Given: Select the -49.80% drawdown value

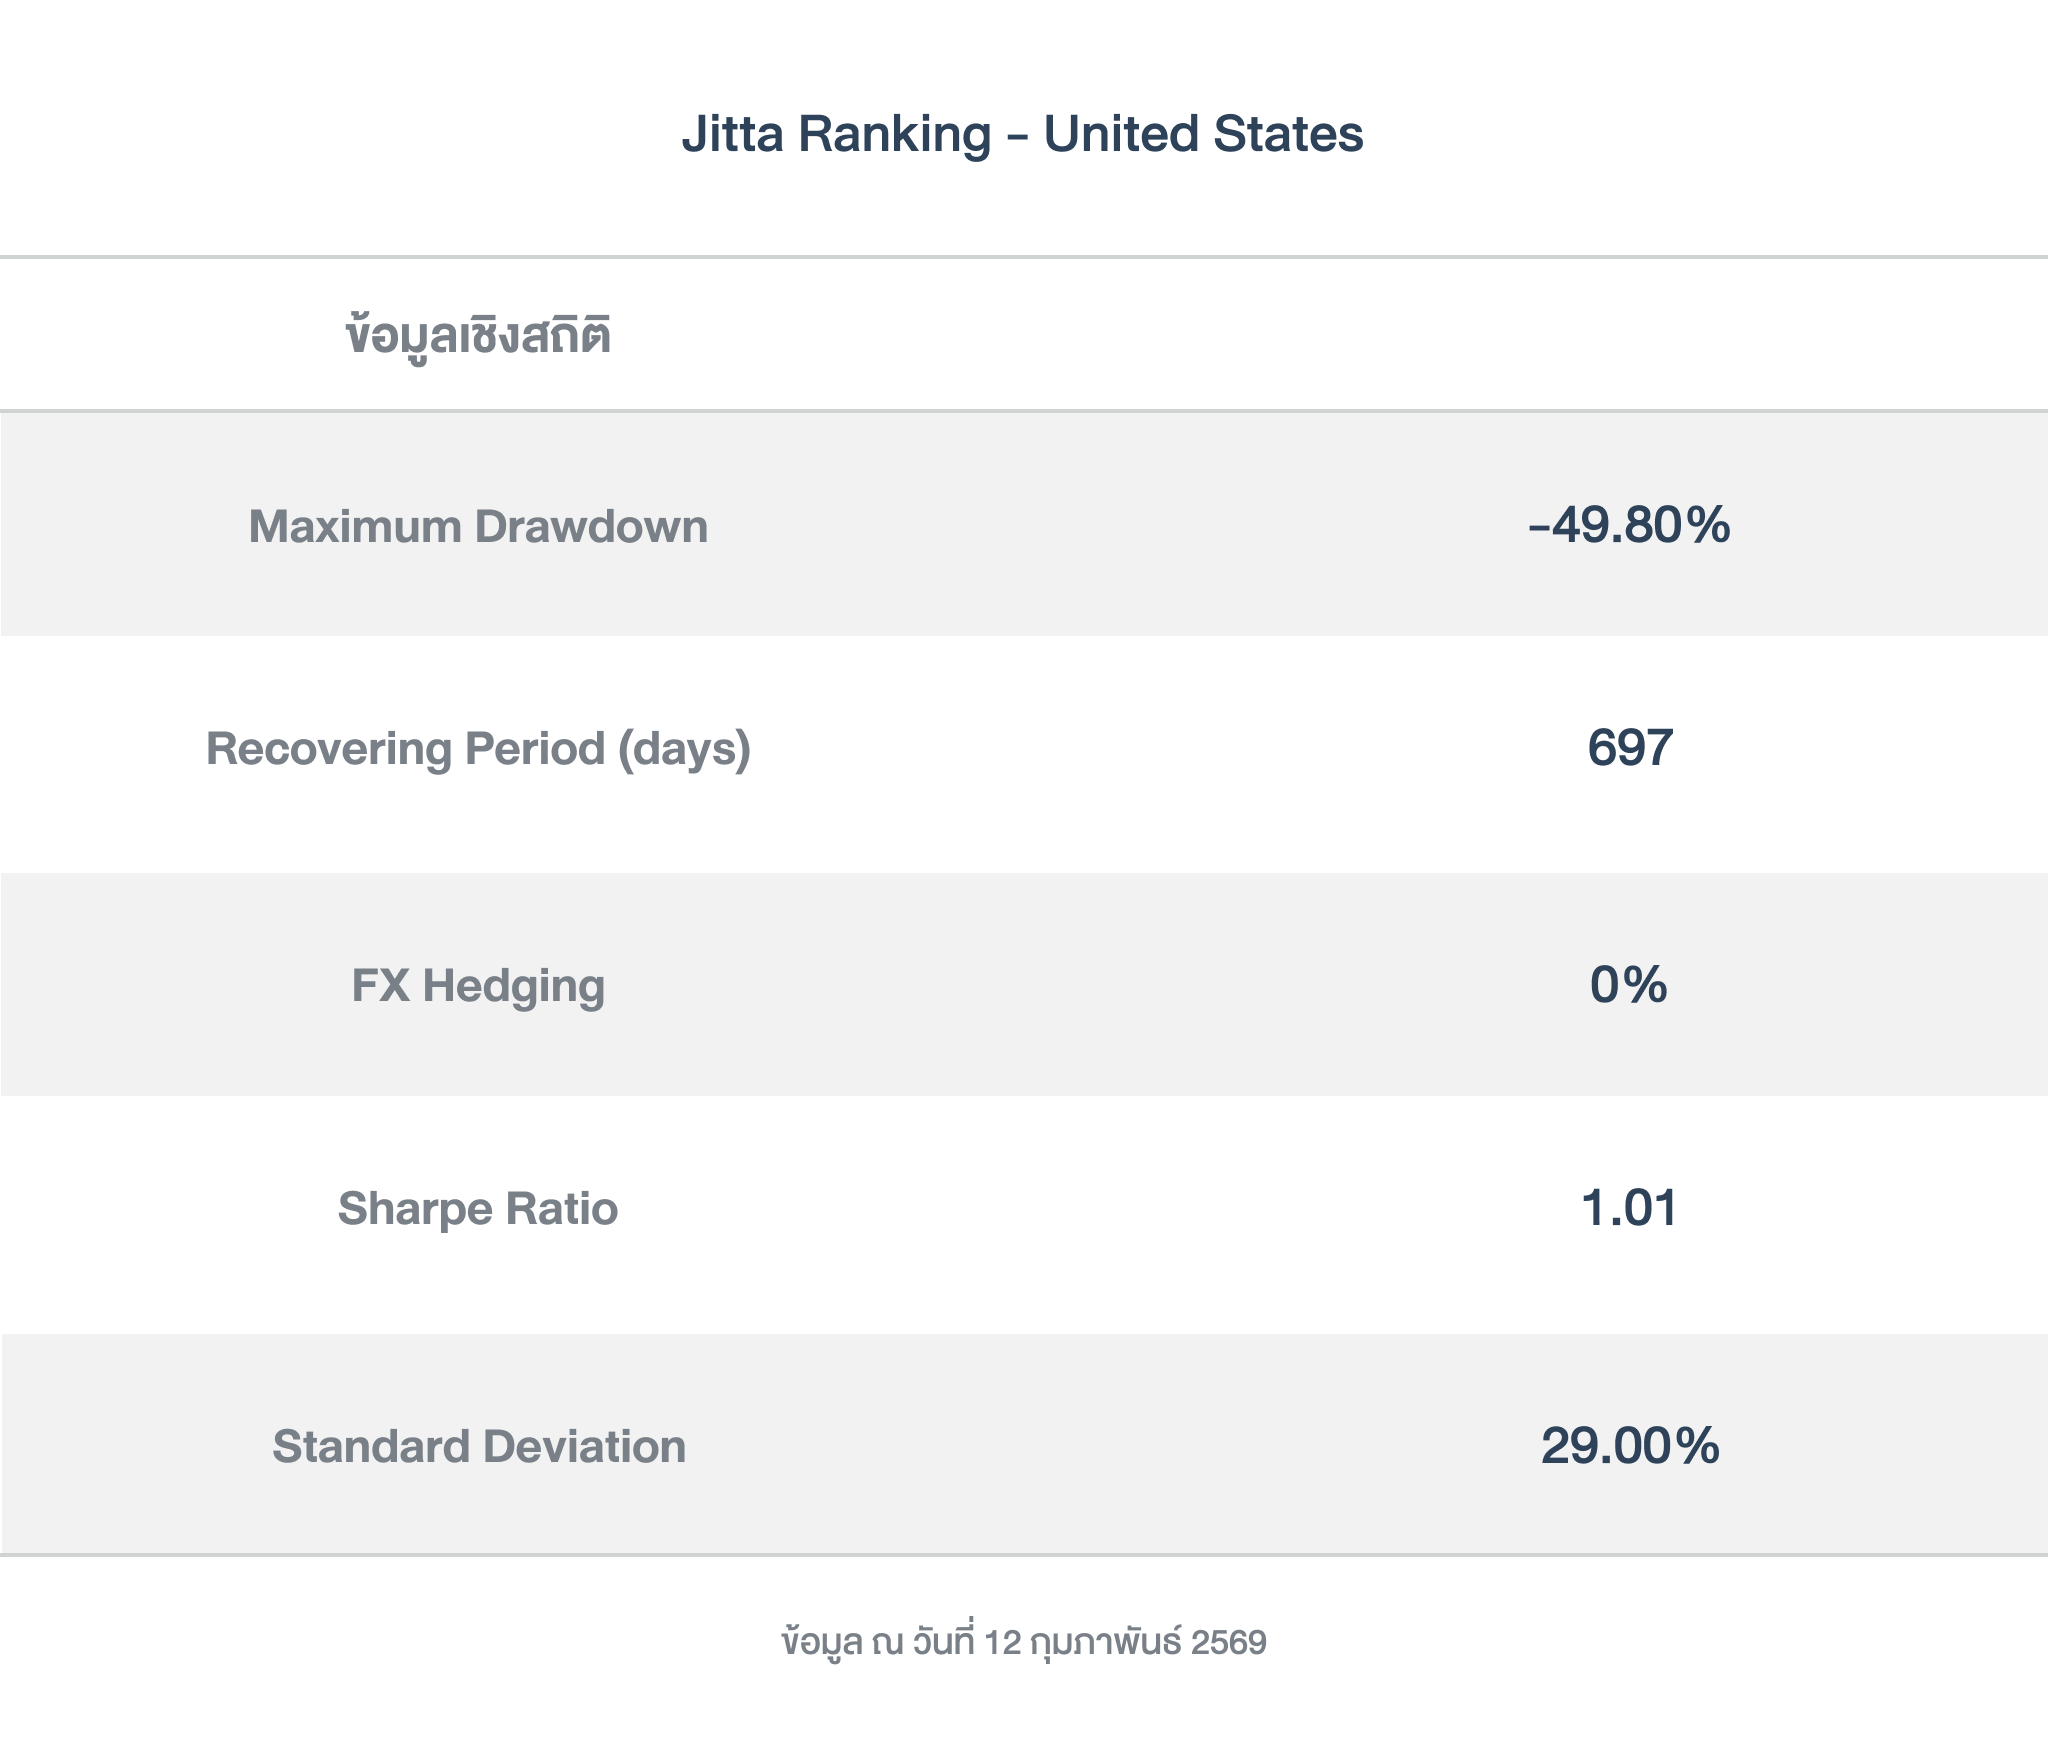Looking at the screenshot, I should coord(1629,525).
